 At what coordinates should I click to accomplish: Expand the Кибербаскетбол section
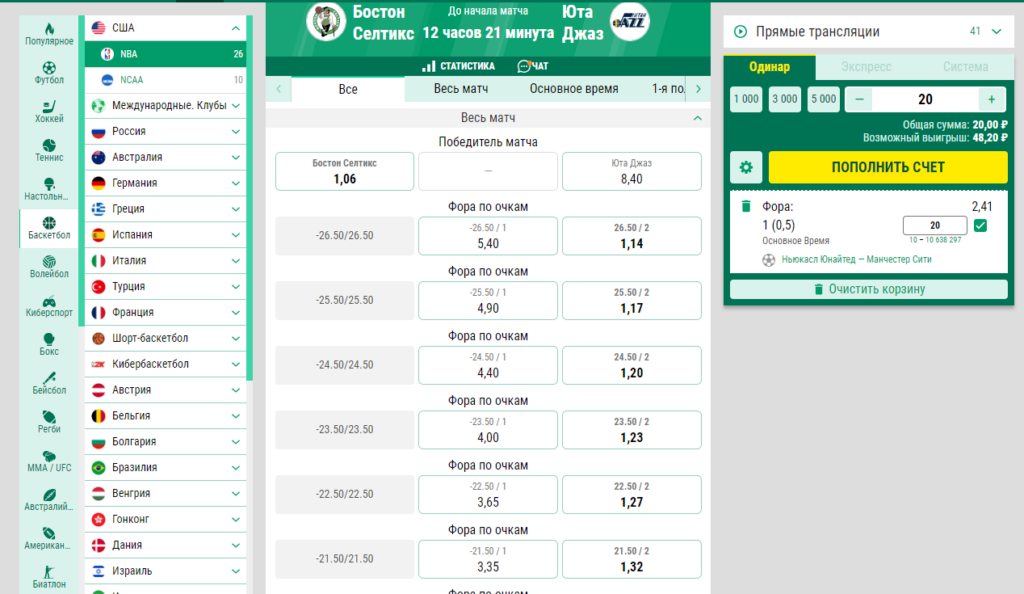236,364
